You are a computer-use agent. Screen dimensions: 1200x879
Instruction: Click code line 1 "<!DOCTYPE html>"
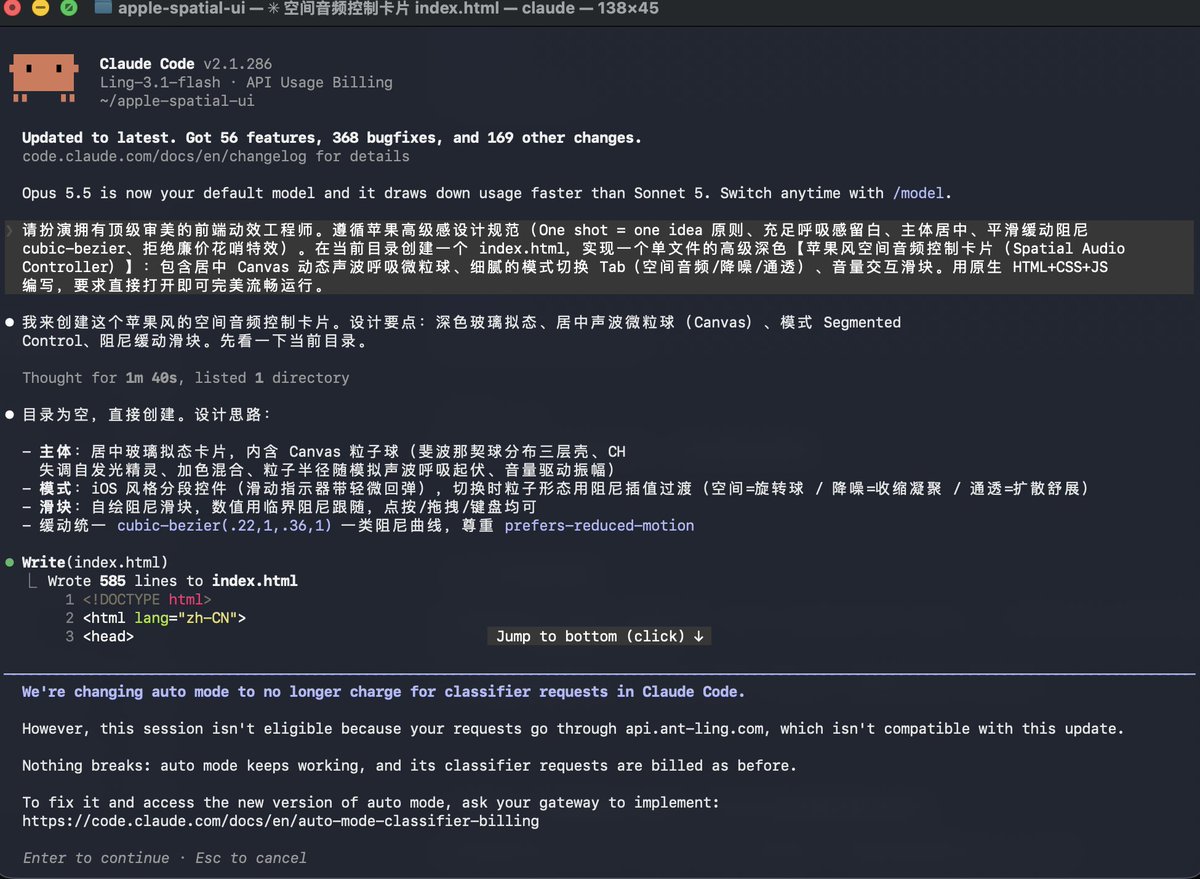click(147, 599)
